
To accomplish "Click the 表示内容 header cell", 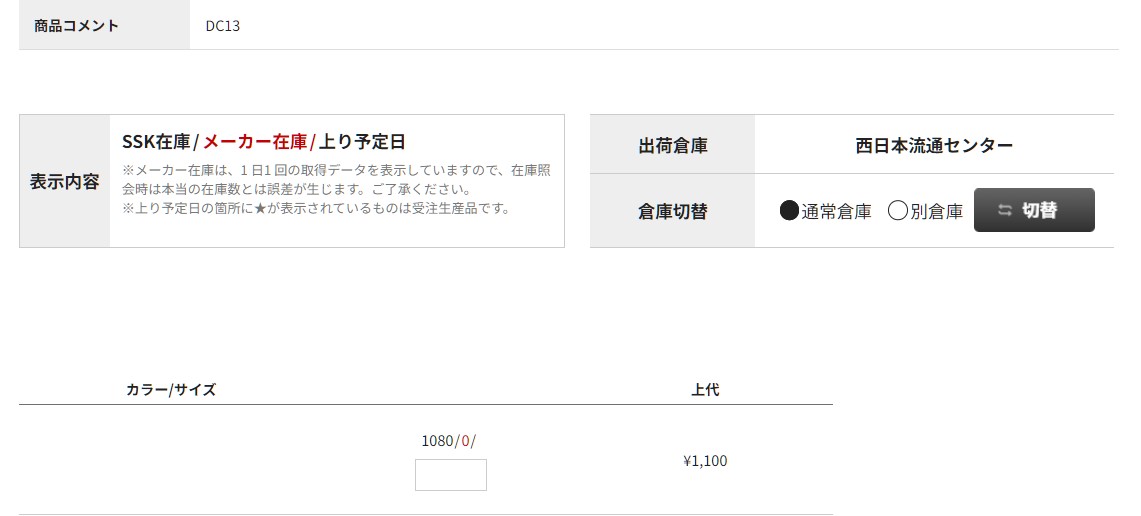I will coord(65,181).
